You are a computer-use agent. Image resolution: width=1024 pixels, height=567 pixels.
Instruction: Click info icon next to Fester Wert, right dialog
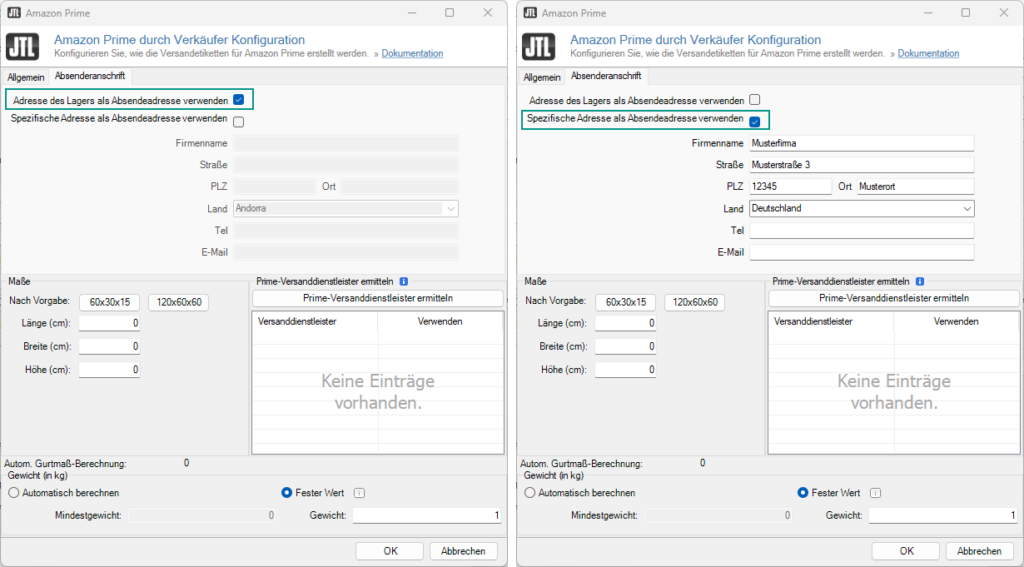click(875, 493)
